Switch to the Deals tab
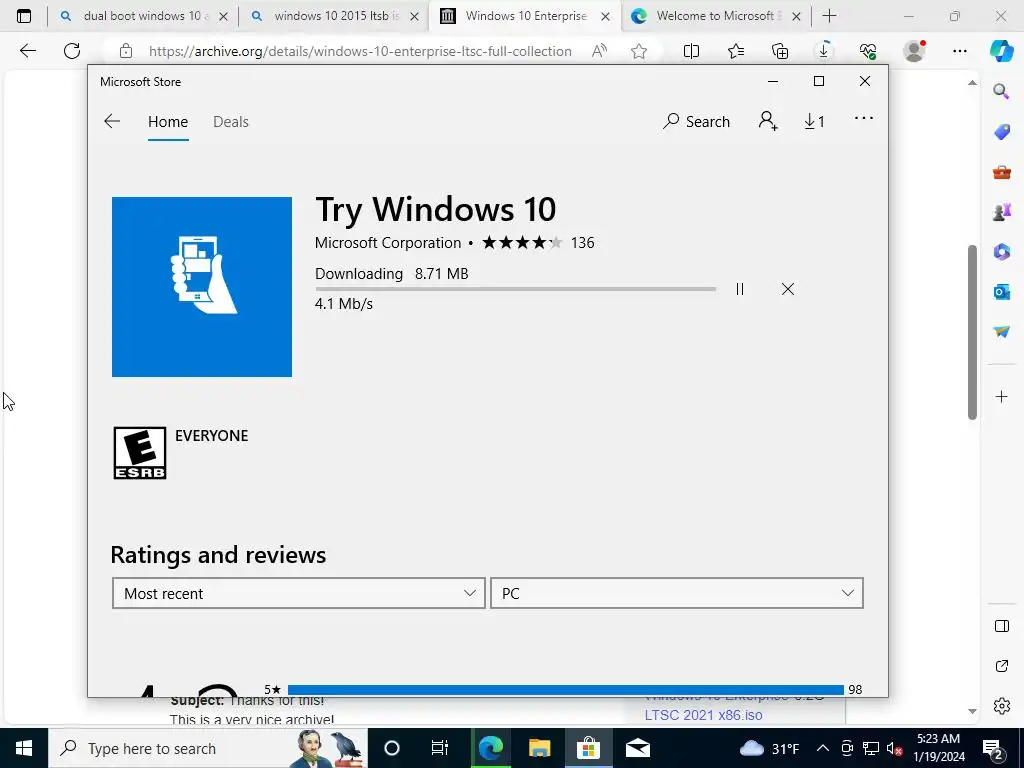This screenshot has width=1024, height=768. click(x=231, y=121)
